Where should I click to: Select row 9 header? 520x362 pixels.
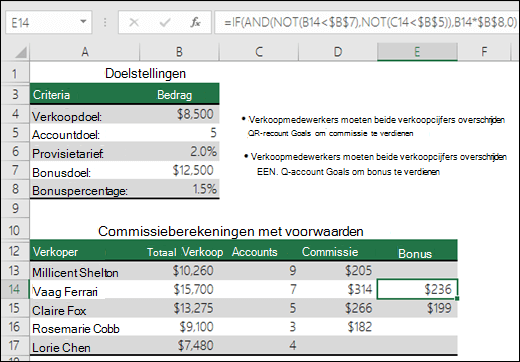click(15, 208)
